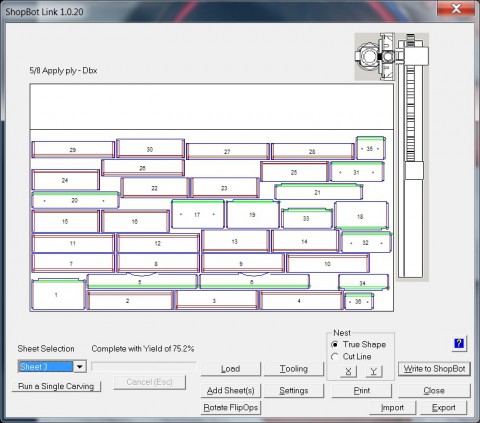480x423 pixels.
Task: Select nested part 16
Action: tap(135, 221)
